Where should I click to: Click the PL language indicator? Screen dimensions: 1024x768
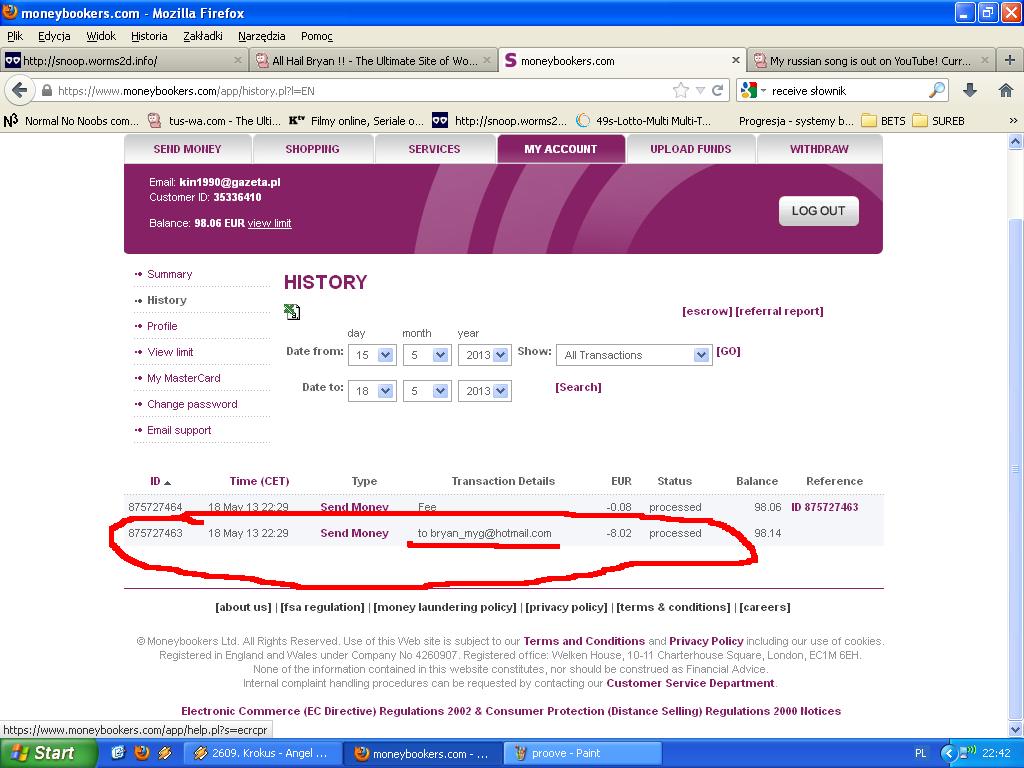pos(920,753)
